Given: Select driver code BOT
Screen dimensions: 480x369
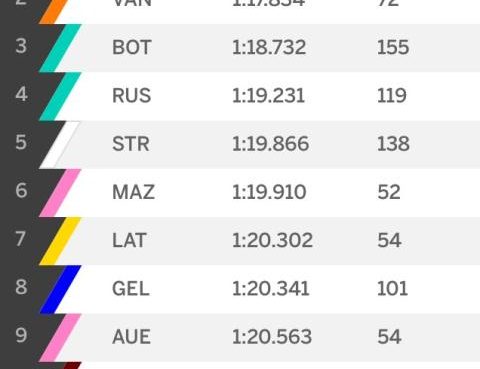Looking at the screenshot, I should pyautogui.click(x=132, y=47).
